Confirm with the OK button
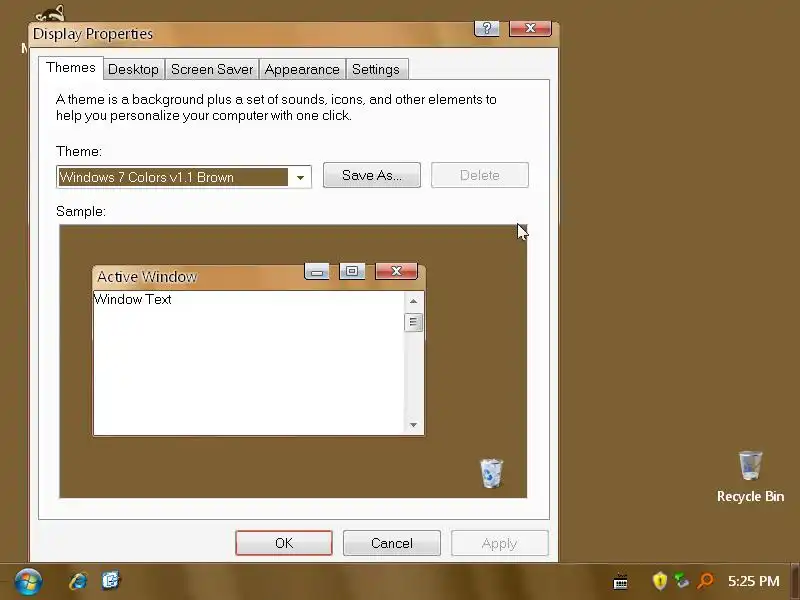Image resolution: width=800 pixels, height=600 pixels. point(284,543)
